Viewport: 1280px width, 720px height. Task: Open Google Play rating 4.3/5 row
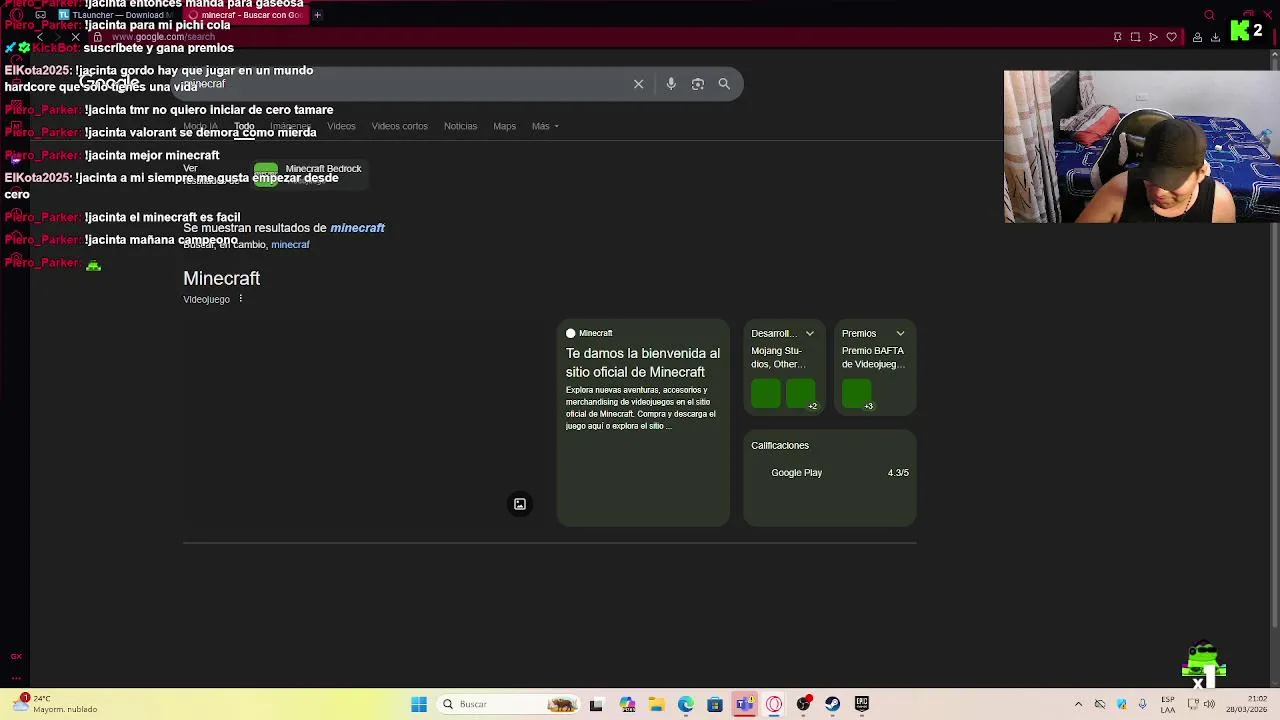click(830, 473)
